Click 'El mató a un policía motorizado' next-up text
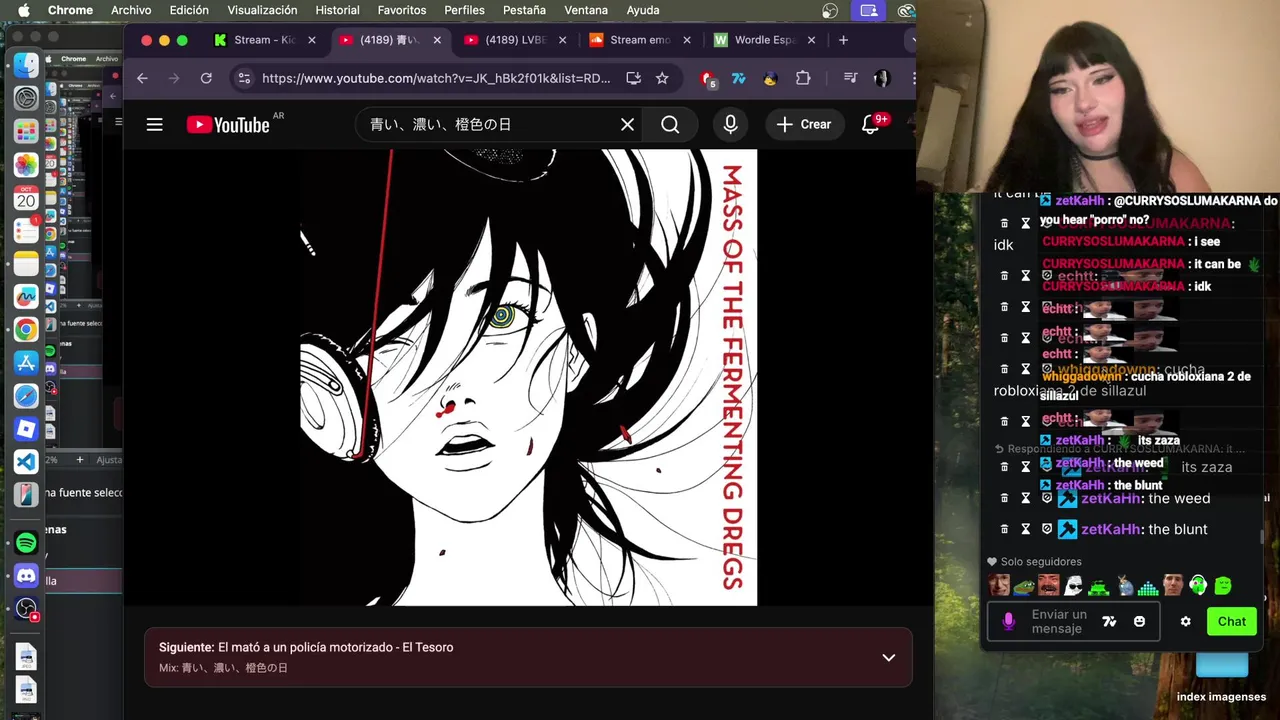1280x720 pixels. click(x=335, y=647)
